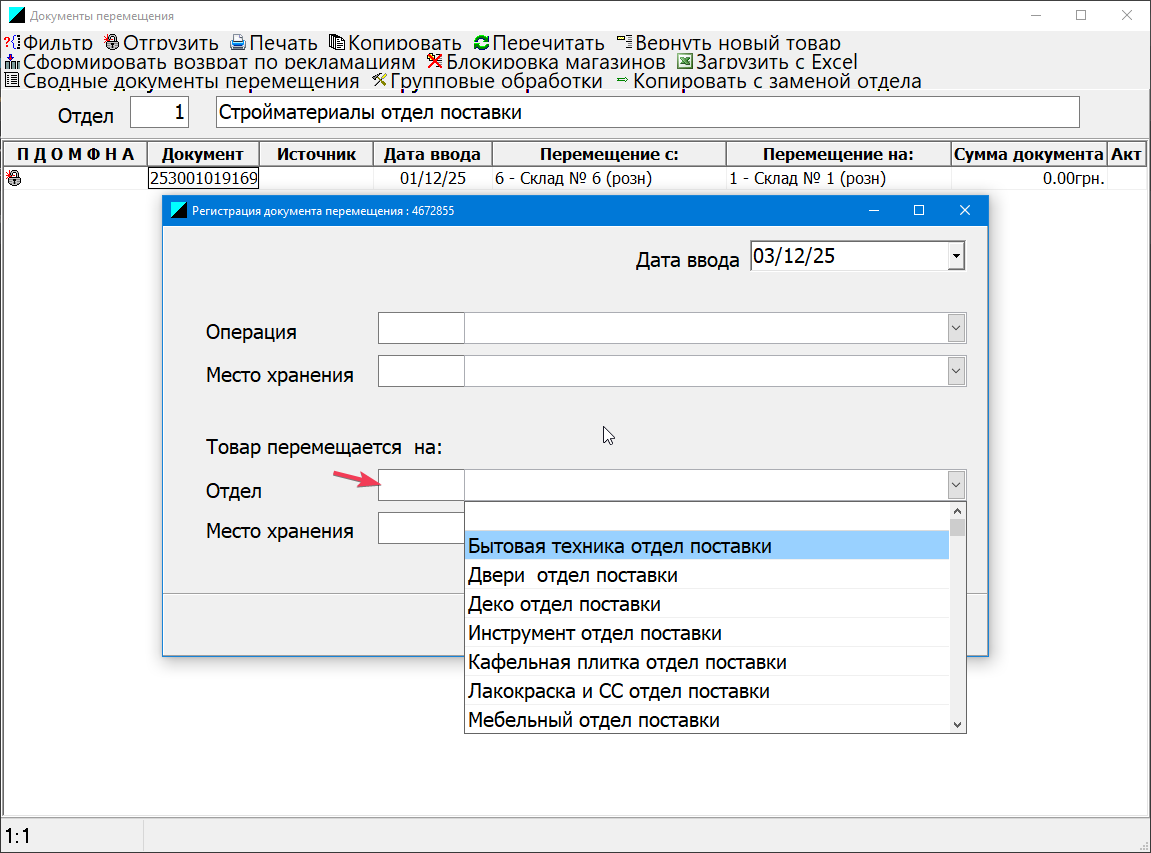Click the 1 - Склад № 1 (розн) cell
Screen dimensions: 1151x853
pyautogui.click(x=838, y=178)
